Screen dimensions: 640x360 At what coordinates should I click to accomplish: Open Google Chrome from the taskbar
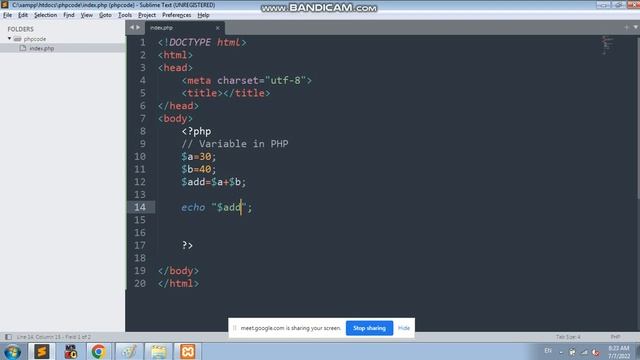click(x=98, y=351)
